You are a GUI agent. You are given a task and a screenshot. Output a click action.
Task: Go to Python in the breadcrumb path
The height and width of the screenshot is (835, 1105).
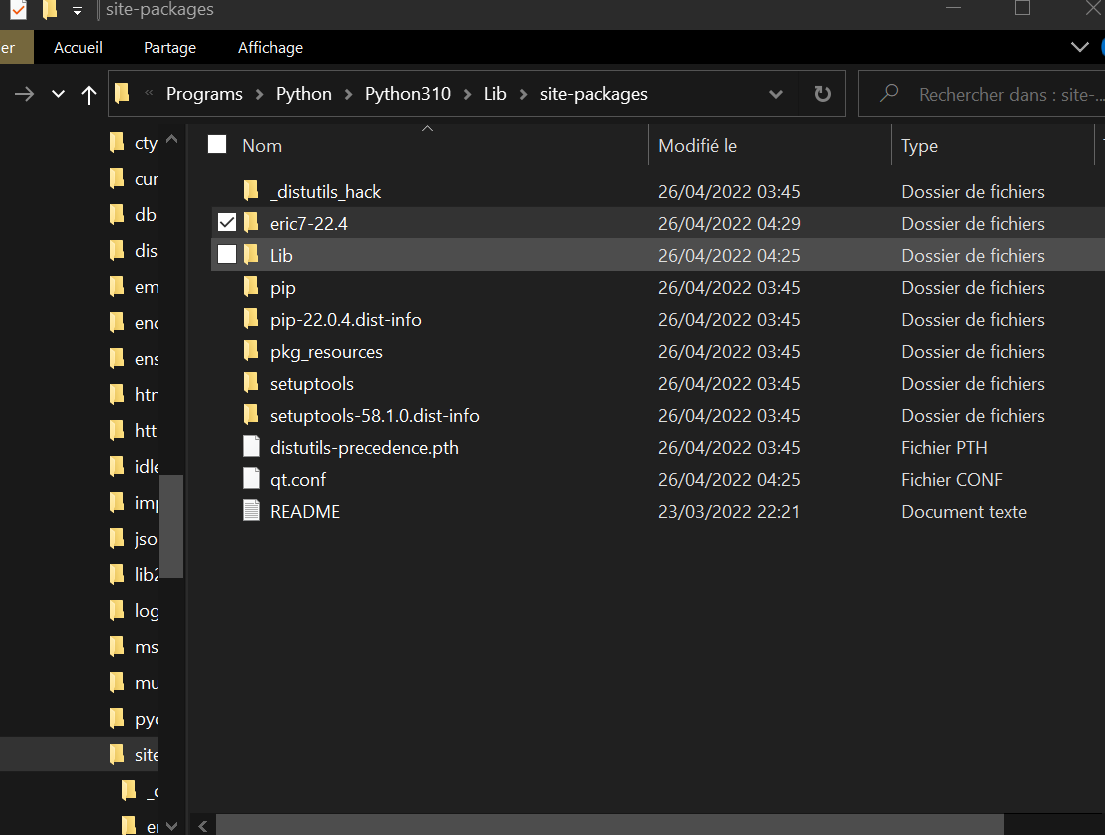coord(304,94)
